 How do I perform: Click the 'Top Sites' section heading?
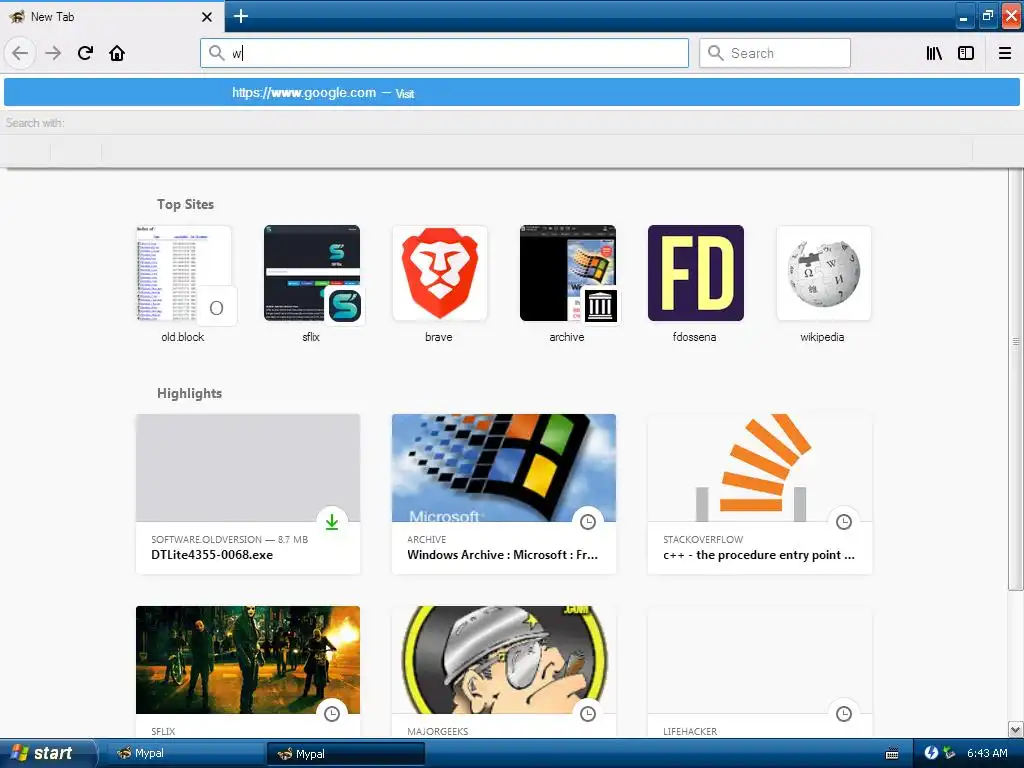tap(185, 204)
